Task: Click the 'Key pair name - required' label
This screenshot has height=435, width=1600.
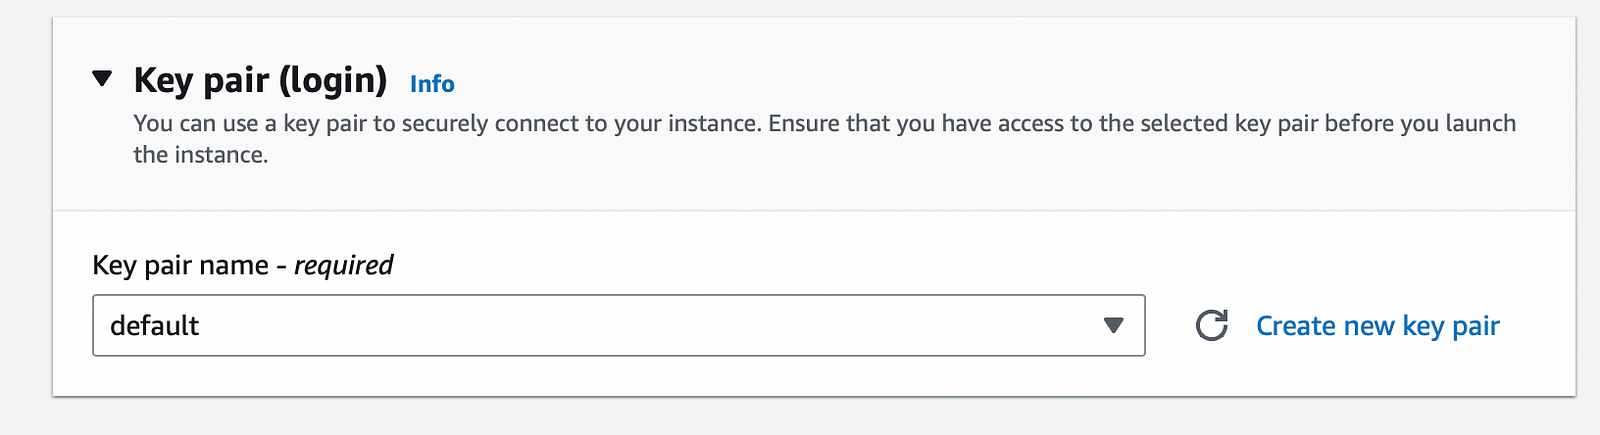Action: tap(242, 265)
